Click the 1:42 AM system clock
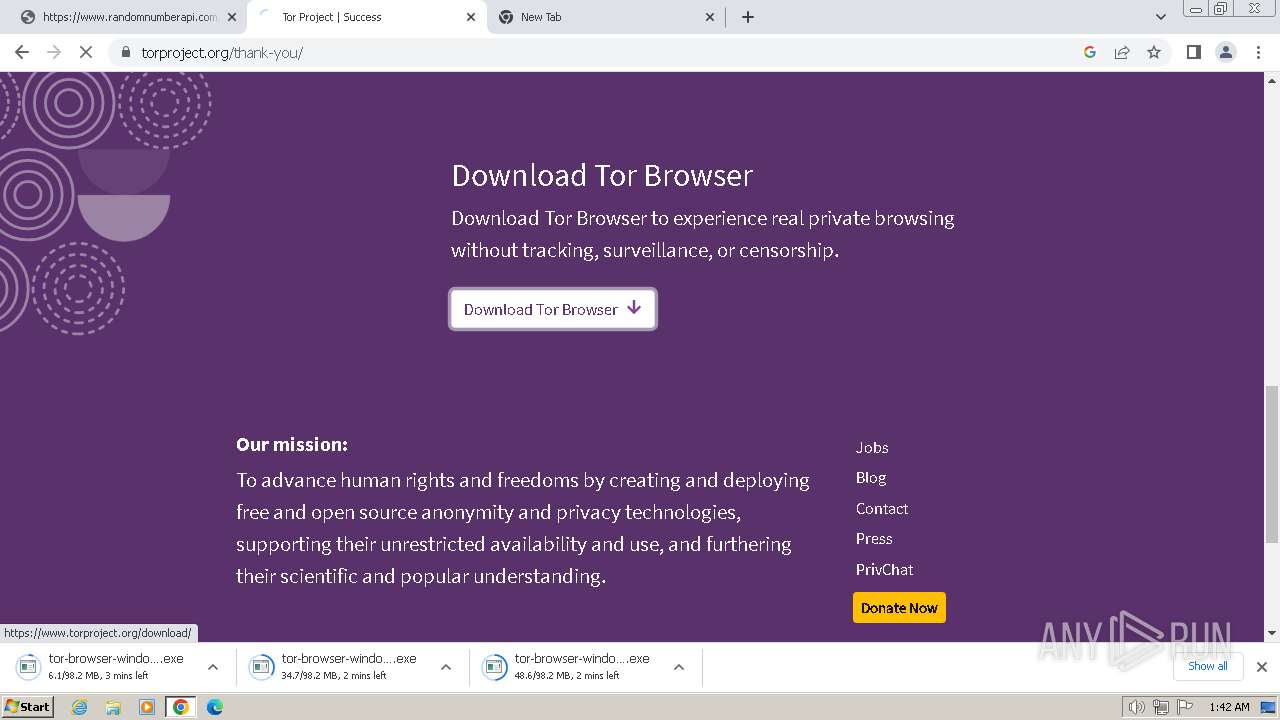1280x720 pixels. pyautogui.click(x=1229, y=707)
